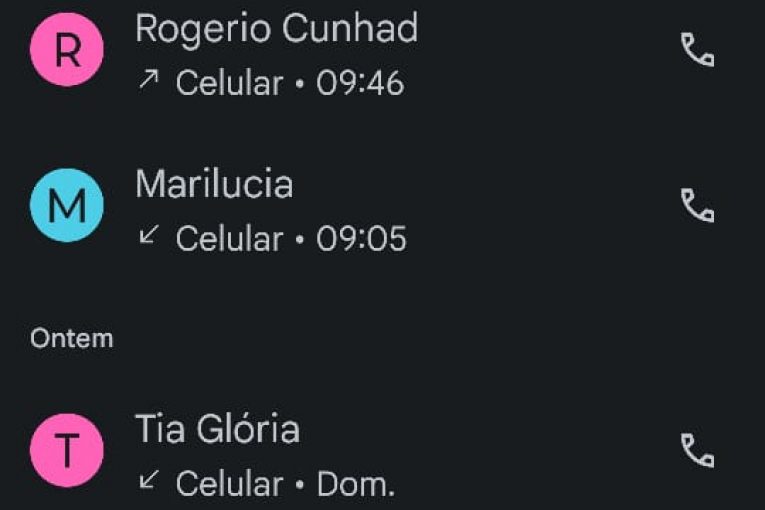
Task: Open the pink R contact avatar
Action: (67, 50)
